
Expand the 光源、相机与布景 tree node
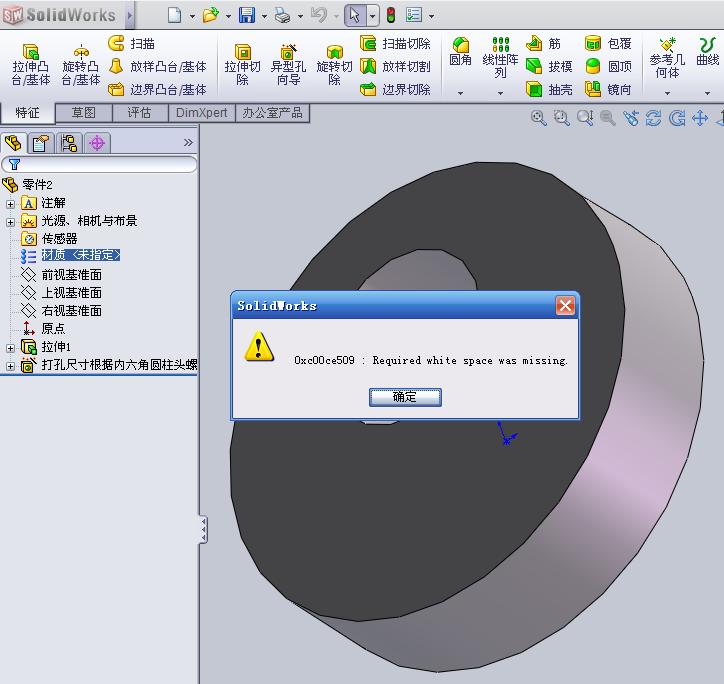[10, 222]
